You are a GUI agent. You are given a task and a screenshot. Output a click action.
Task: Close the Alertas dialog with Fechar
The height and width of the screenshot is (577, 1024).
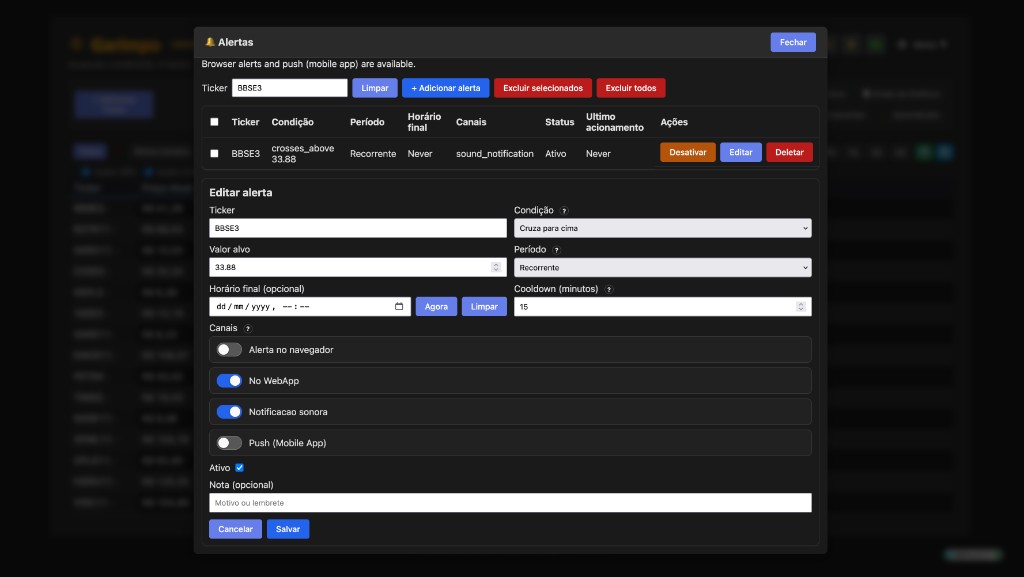coord(793,42)
